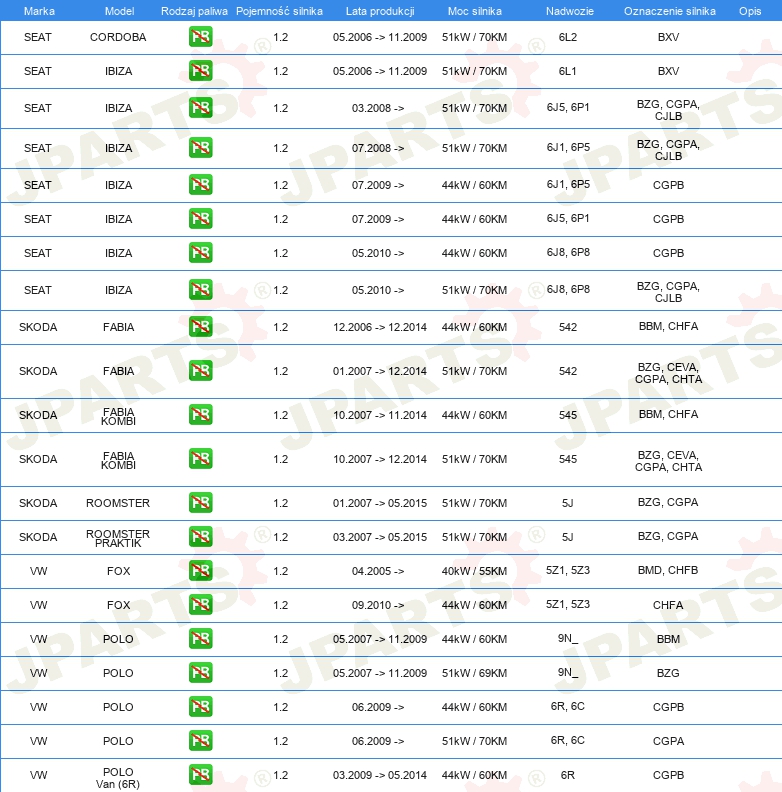Select the CGPA engine code in POLO row
Viewport: 782px width, 792px height.
tap(668, 741)
